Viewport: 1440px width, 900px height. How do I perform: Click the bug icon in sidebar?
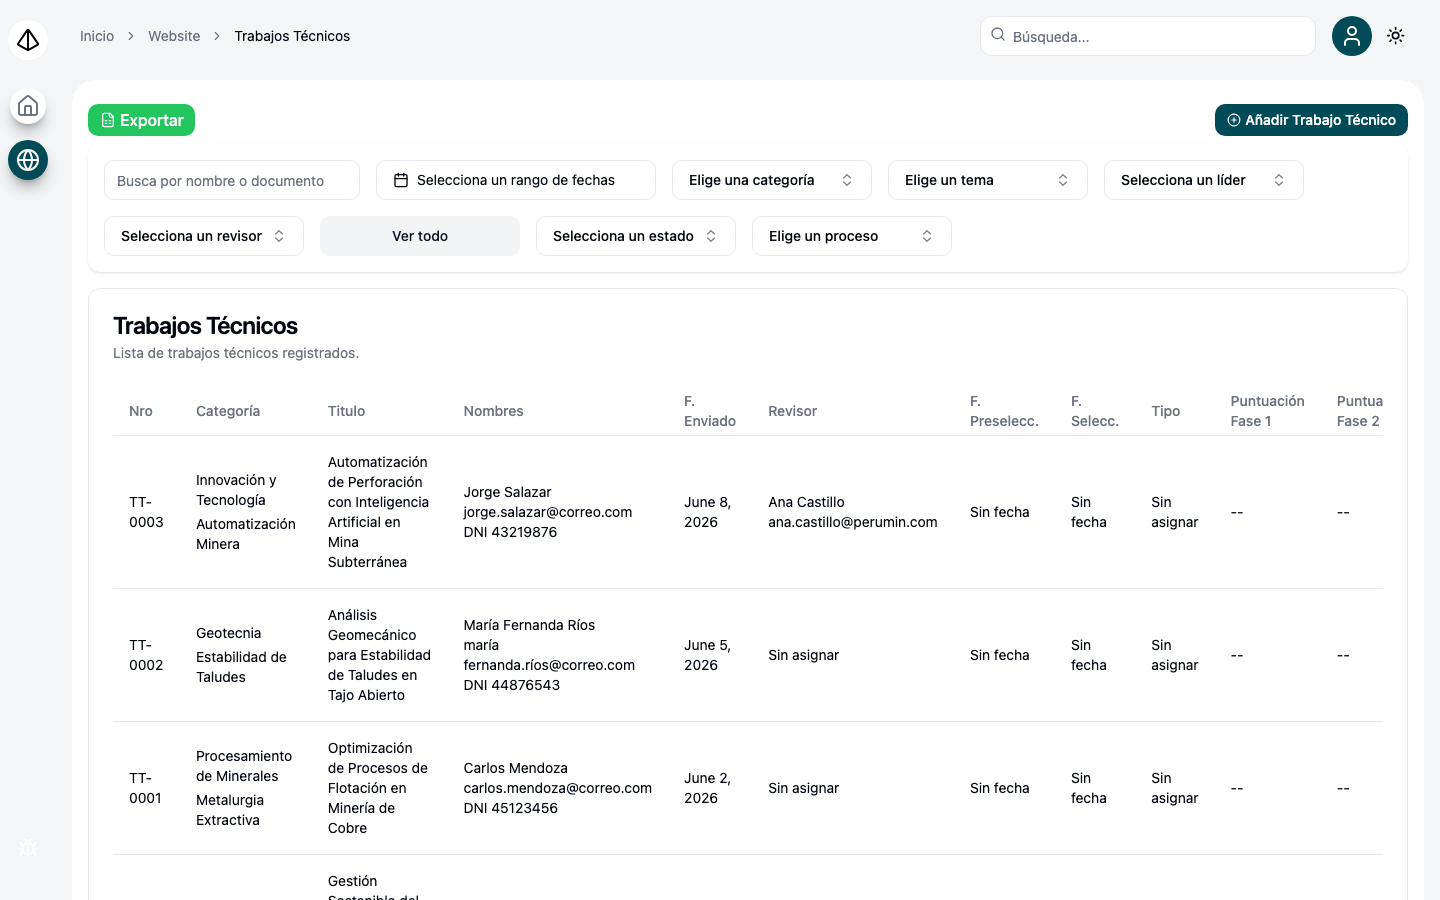(x=28, y=848)
